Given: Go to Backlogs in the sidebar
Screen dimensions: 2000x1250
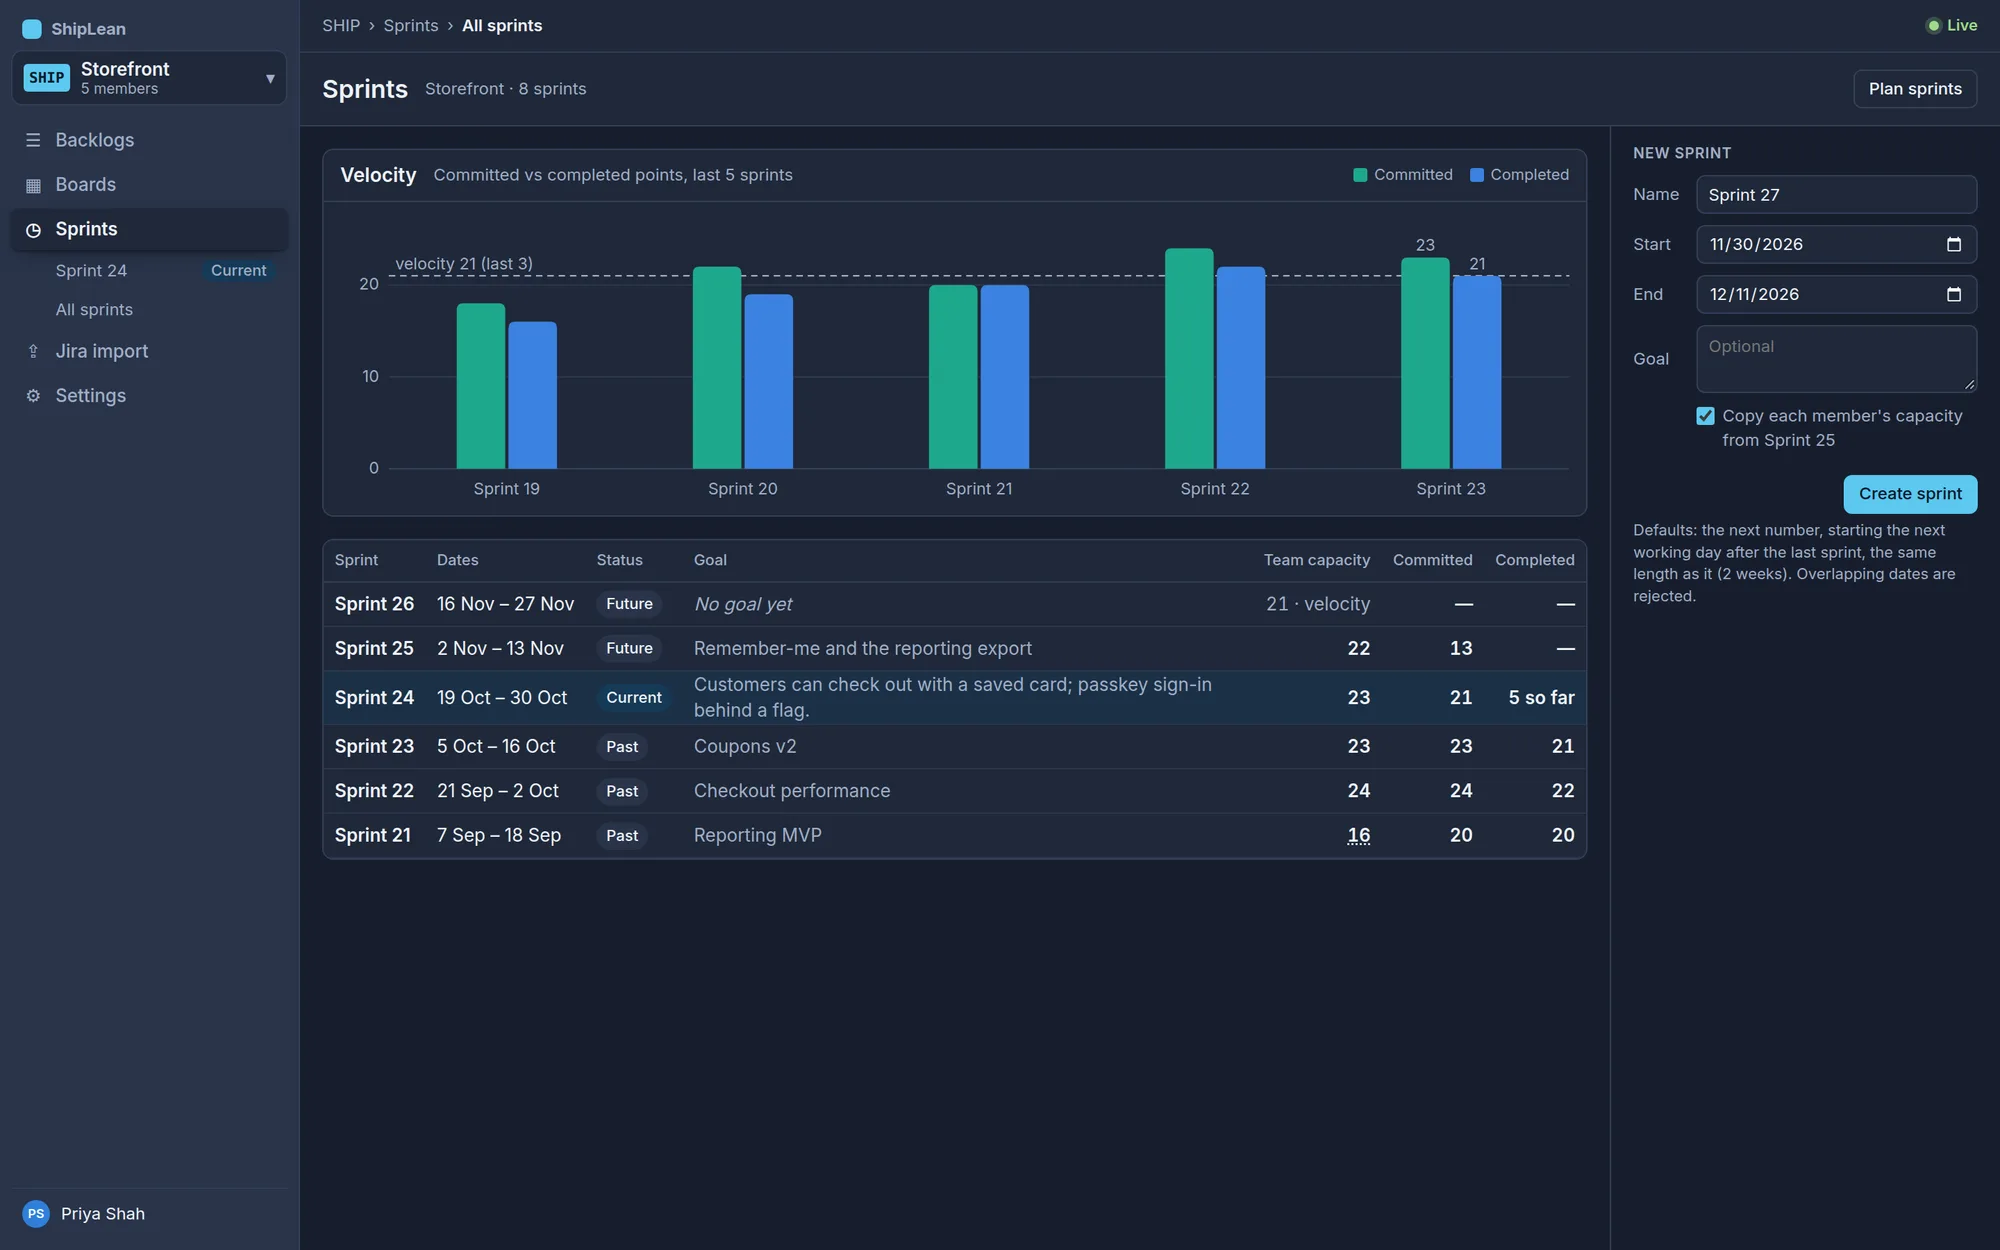Looking at the screenshot, I should (x=149, y=140).
